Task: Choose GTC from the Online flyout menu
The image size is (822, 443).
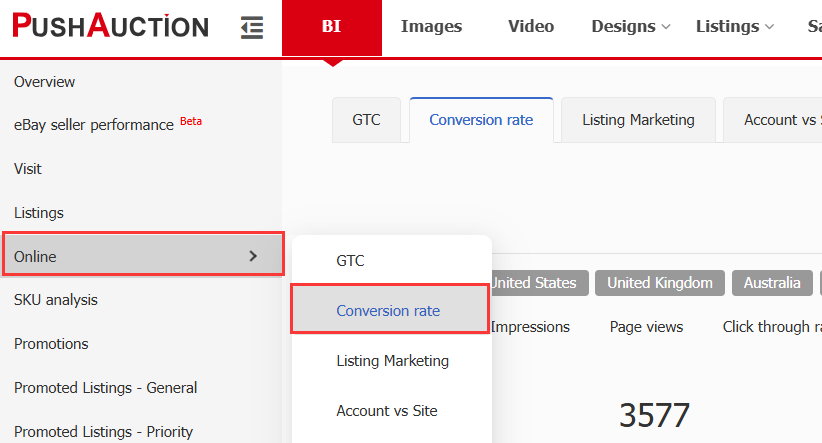Action: point(350,261)
